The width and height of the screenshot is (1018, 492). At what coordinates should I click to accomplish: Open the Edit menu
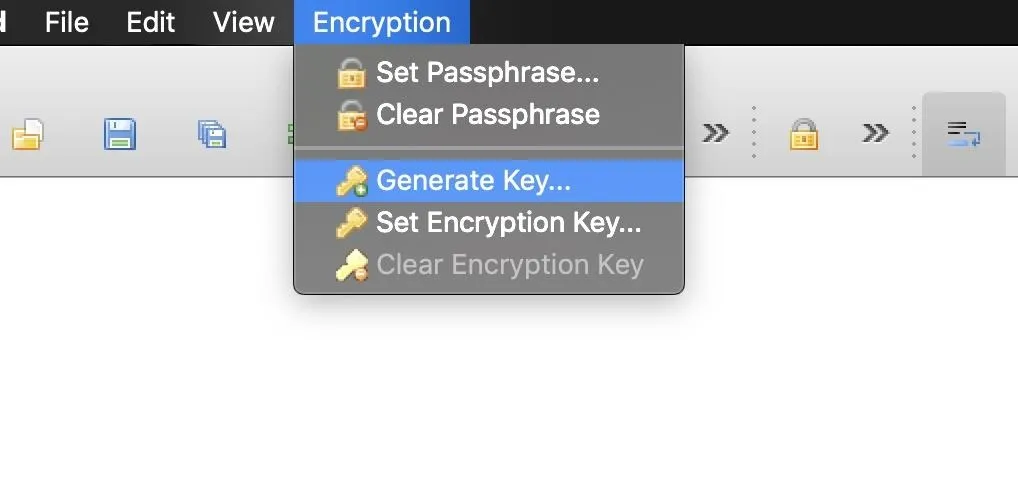pyautogui.click(x=151, y=23)
